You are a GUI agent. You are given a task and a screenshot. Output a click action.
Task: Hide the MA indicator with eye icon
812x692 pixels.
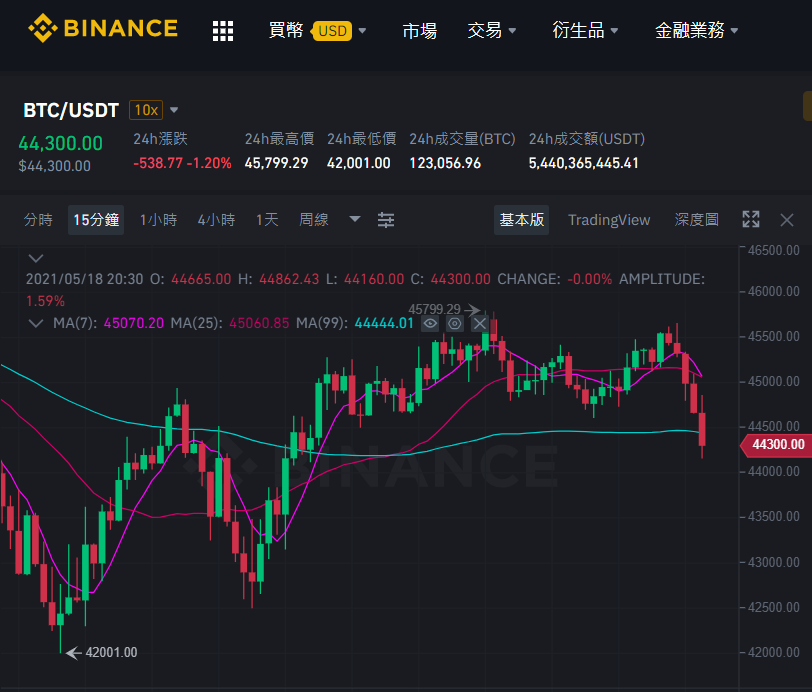click(430, 324)
